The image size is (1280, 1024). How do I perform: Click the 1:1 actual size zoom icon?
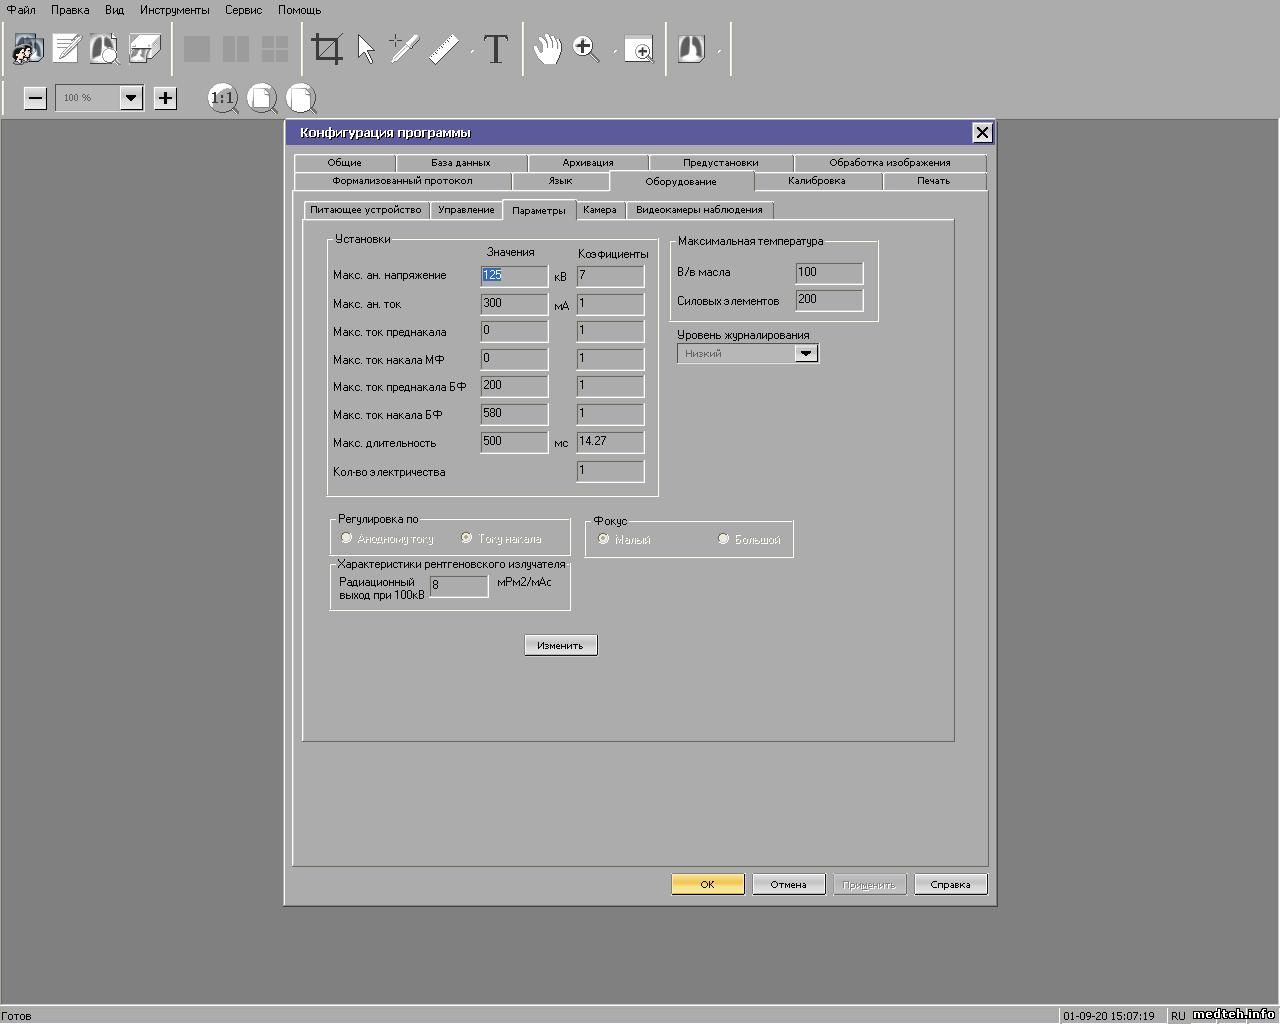click(x=222, y=98)
